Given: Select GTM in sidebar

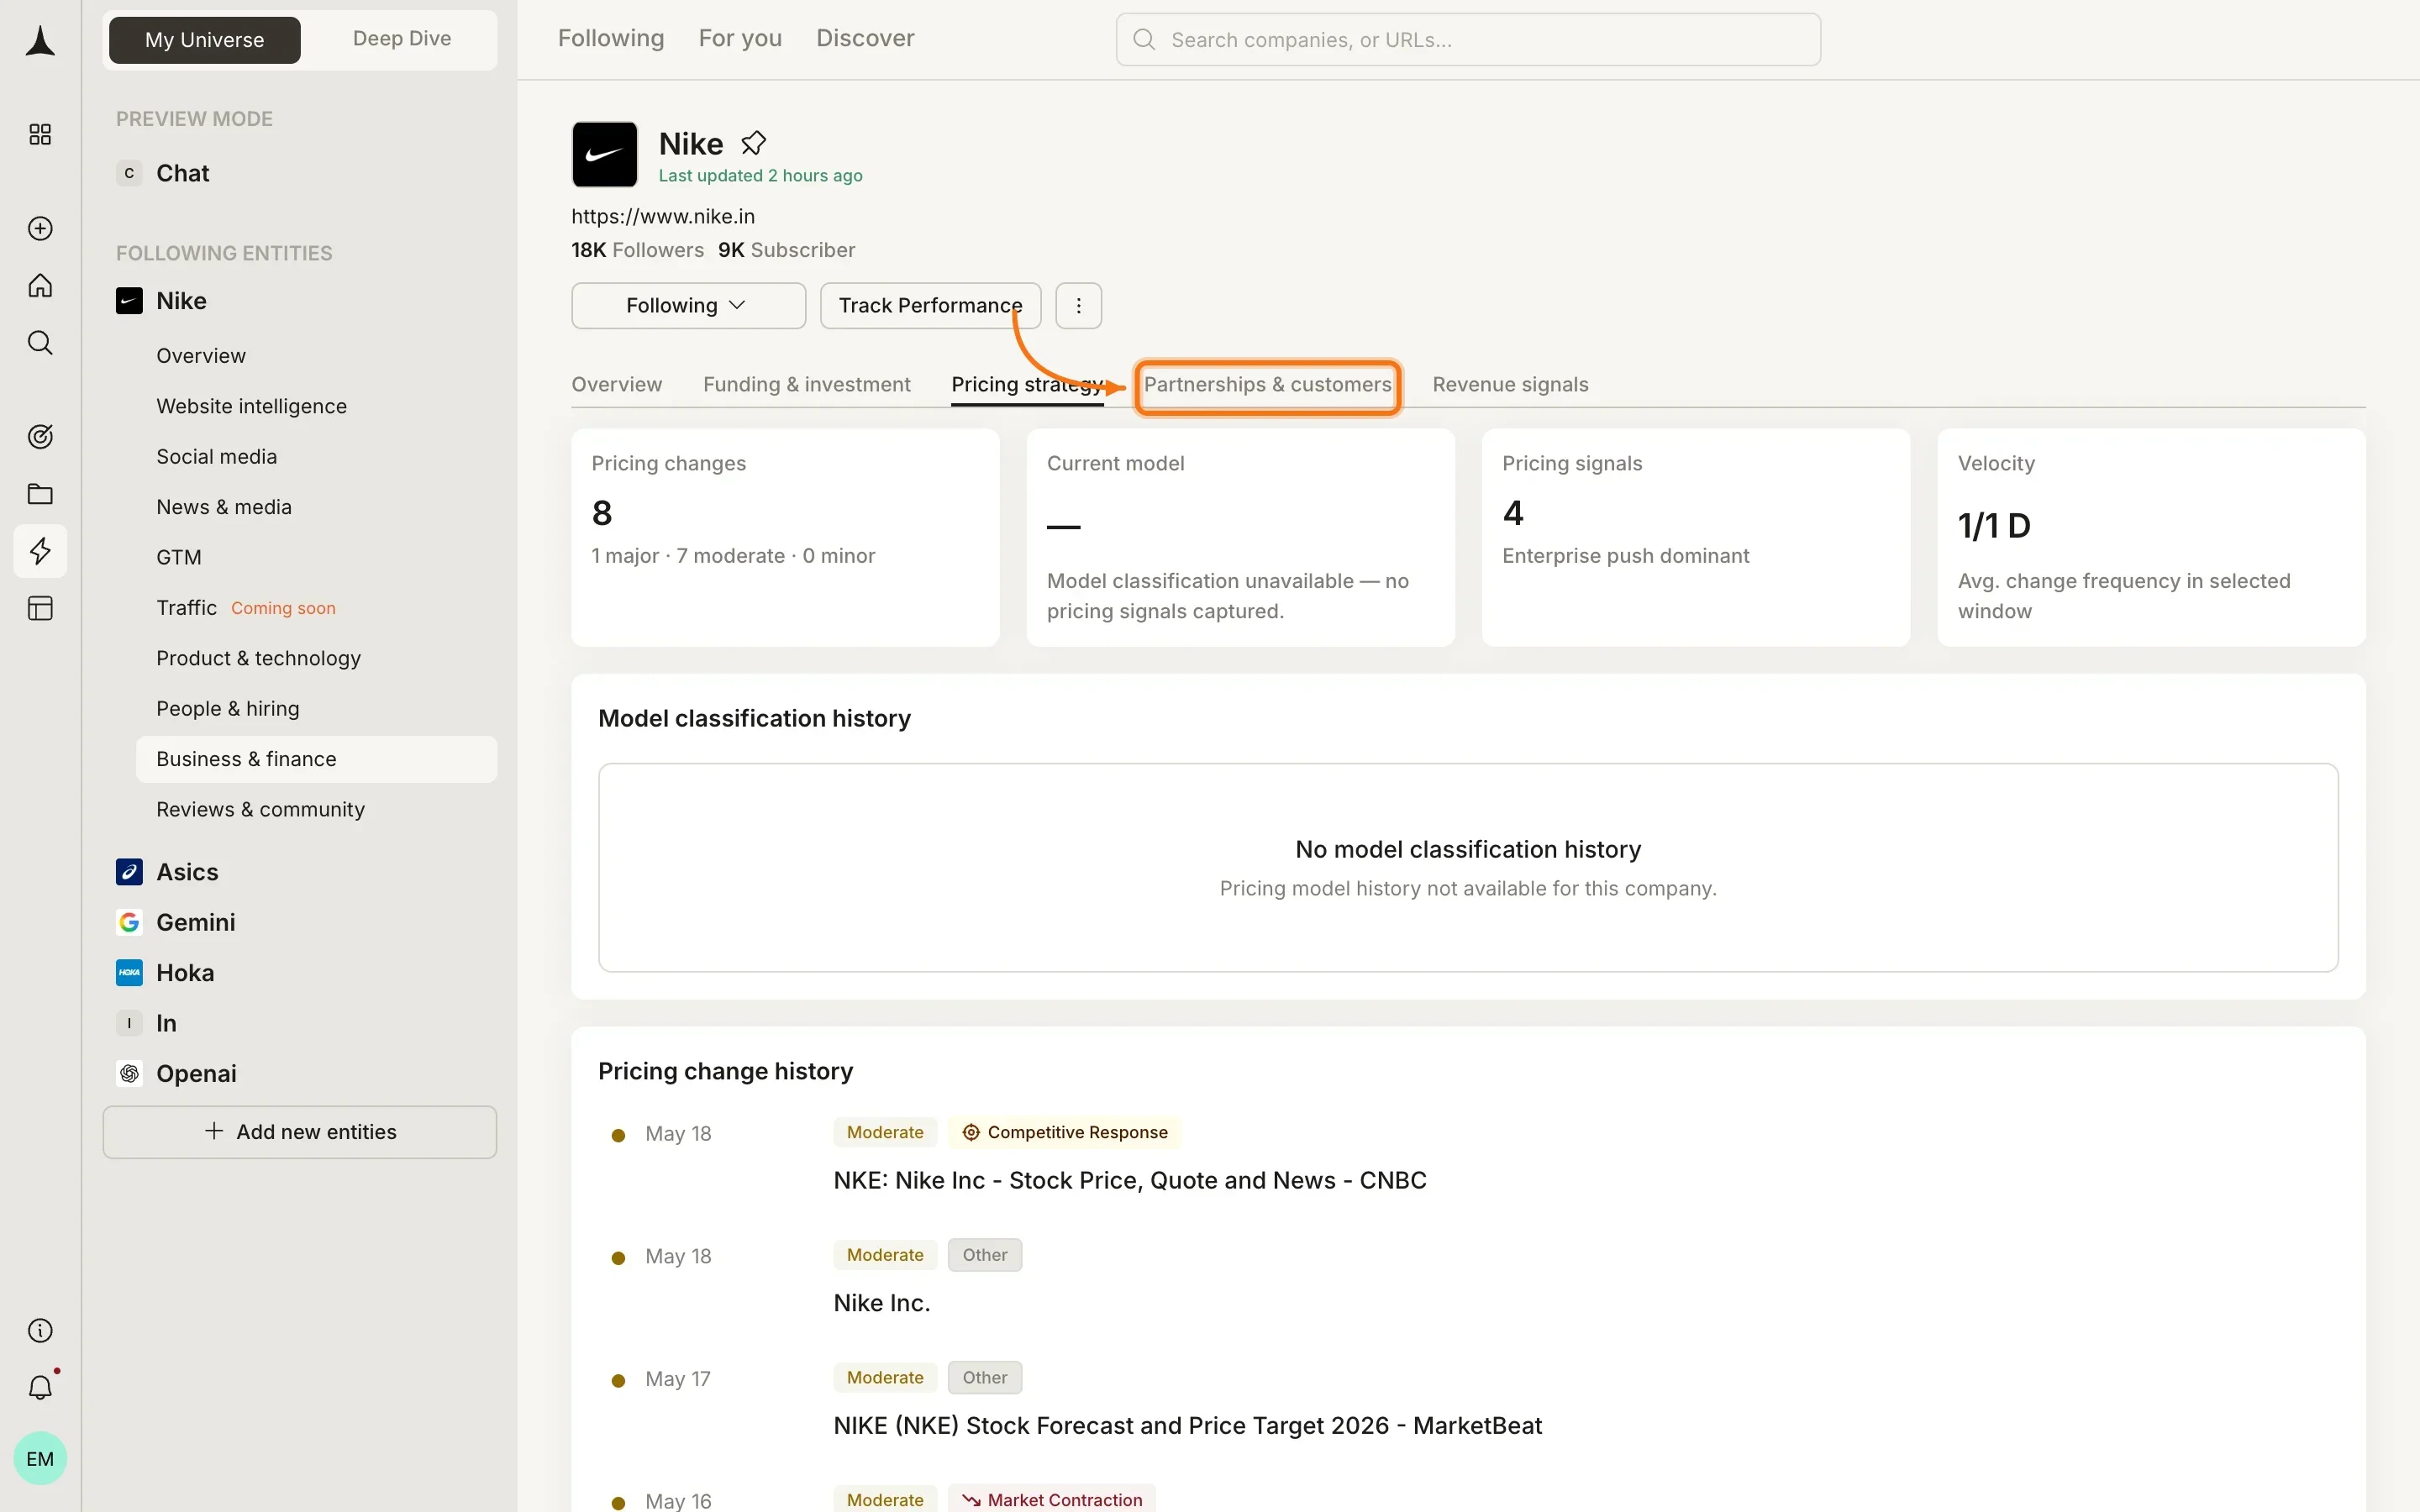Looking at the screenshot, I should point(179,557).
